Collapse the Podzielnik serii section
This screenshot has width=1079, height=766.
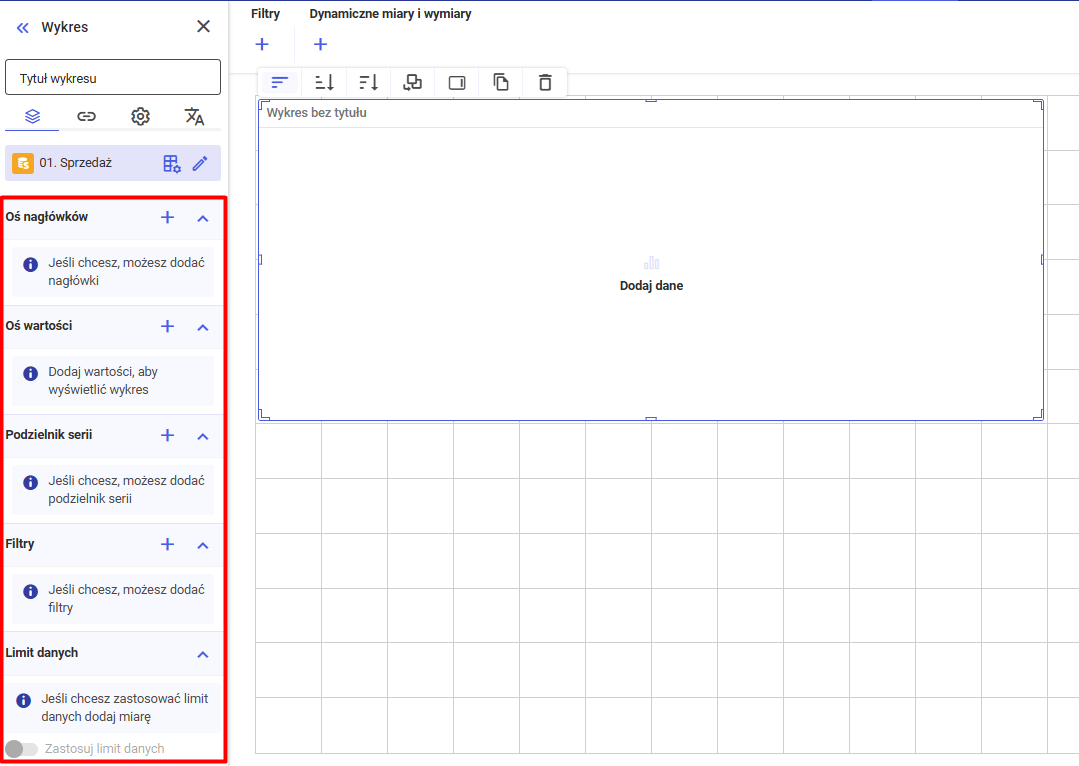(x=203, y=436)
